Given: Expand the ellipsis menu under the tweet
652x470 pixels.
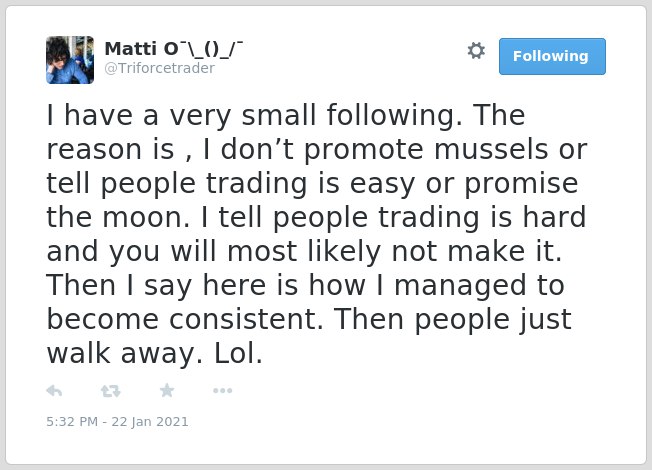Looking at the screenshot, I should [222, 391].
